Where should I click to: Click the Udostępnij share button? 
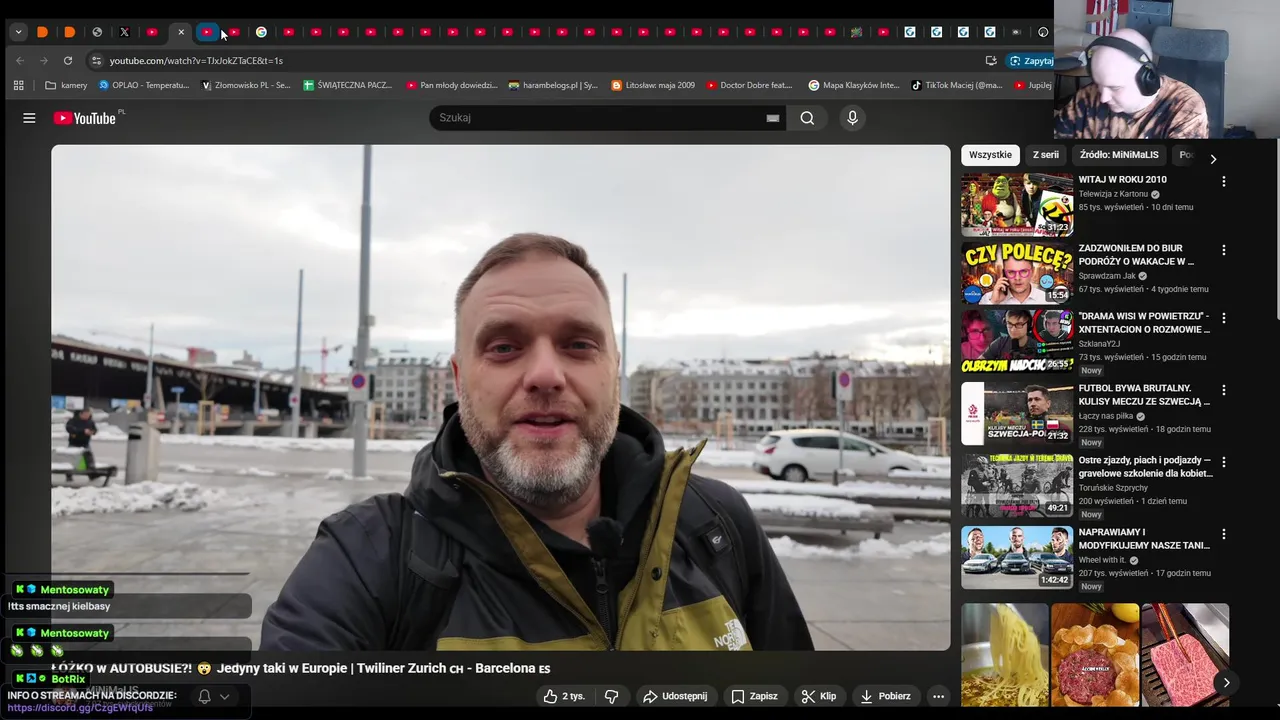click(x=675, y=696)
